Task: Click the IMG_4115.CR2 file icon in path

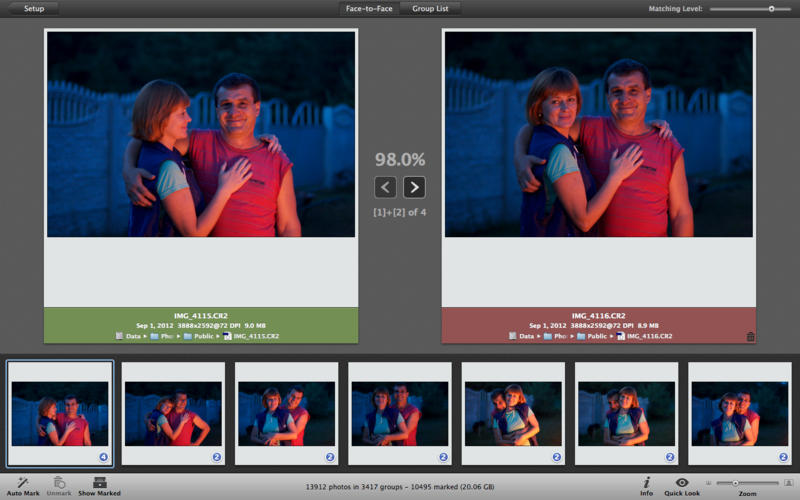Action: pyautogui.click(x=228, y=336)
